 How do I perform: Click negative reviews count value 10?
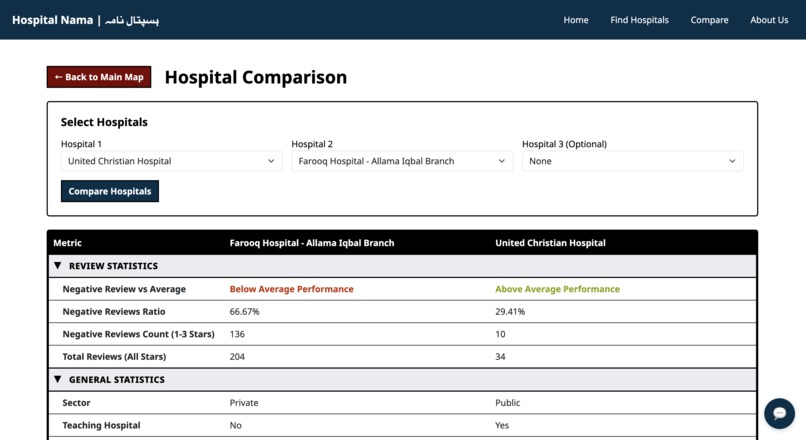500,334
